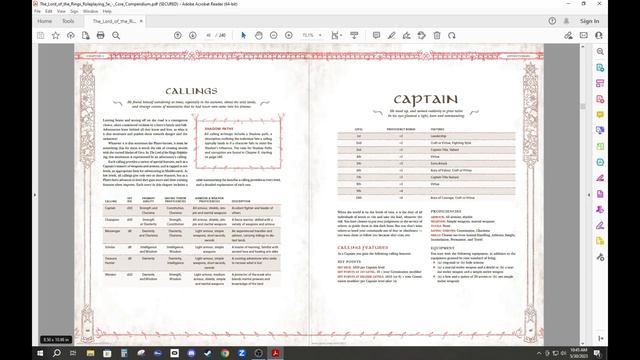Open the File menu

pyautogui.click(x=37, y=11)
